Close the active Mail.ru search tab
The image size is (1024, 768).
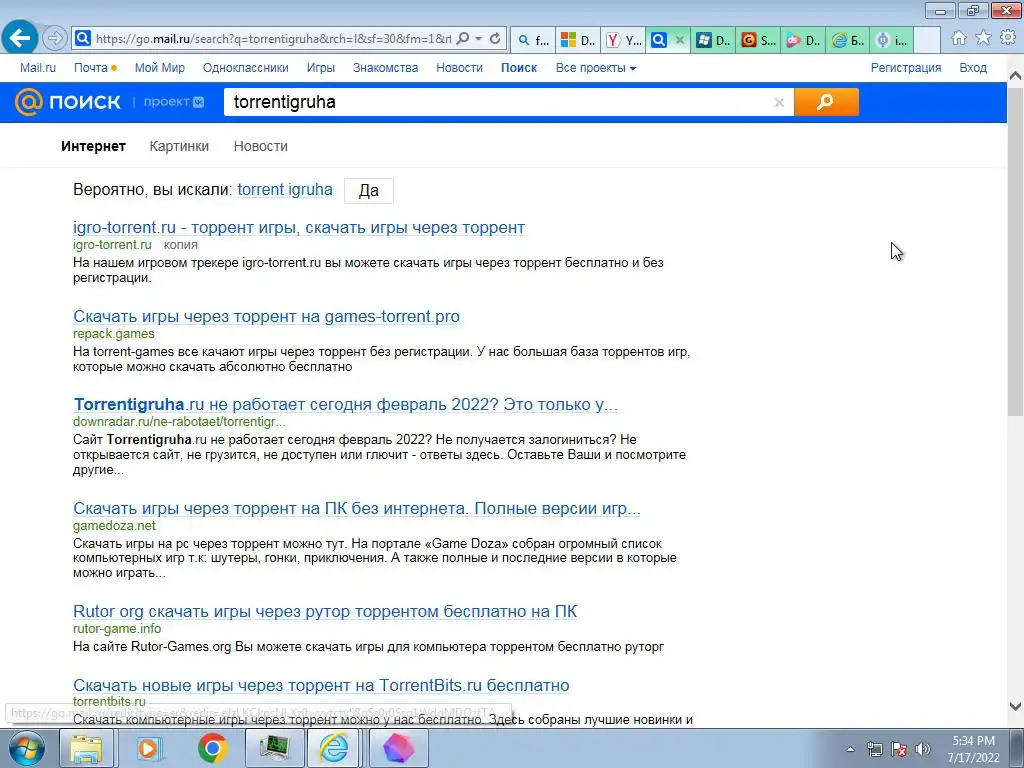(679, 40)
